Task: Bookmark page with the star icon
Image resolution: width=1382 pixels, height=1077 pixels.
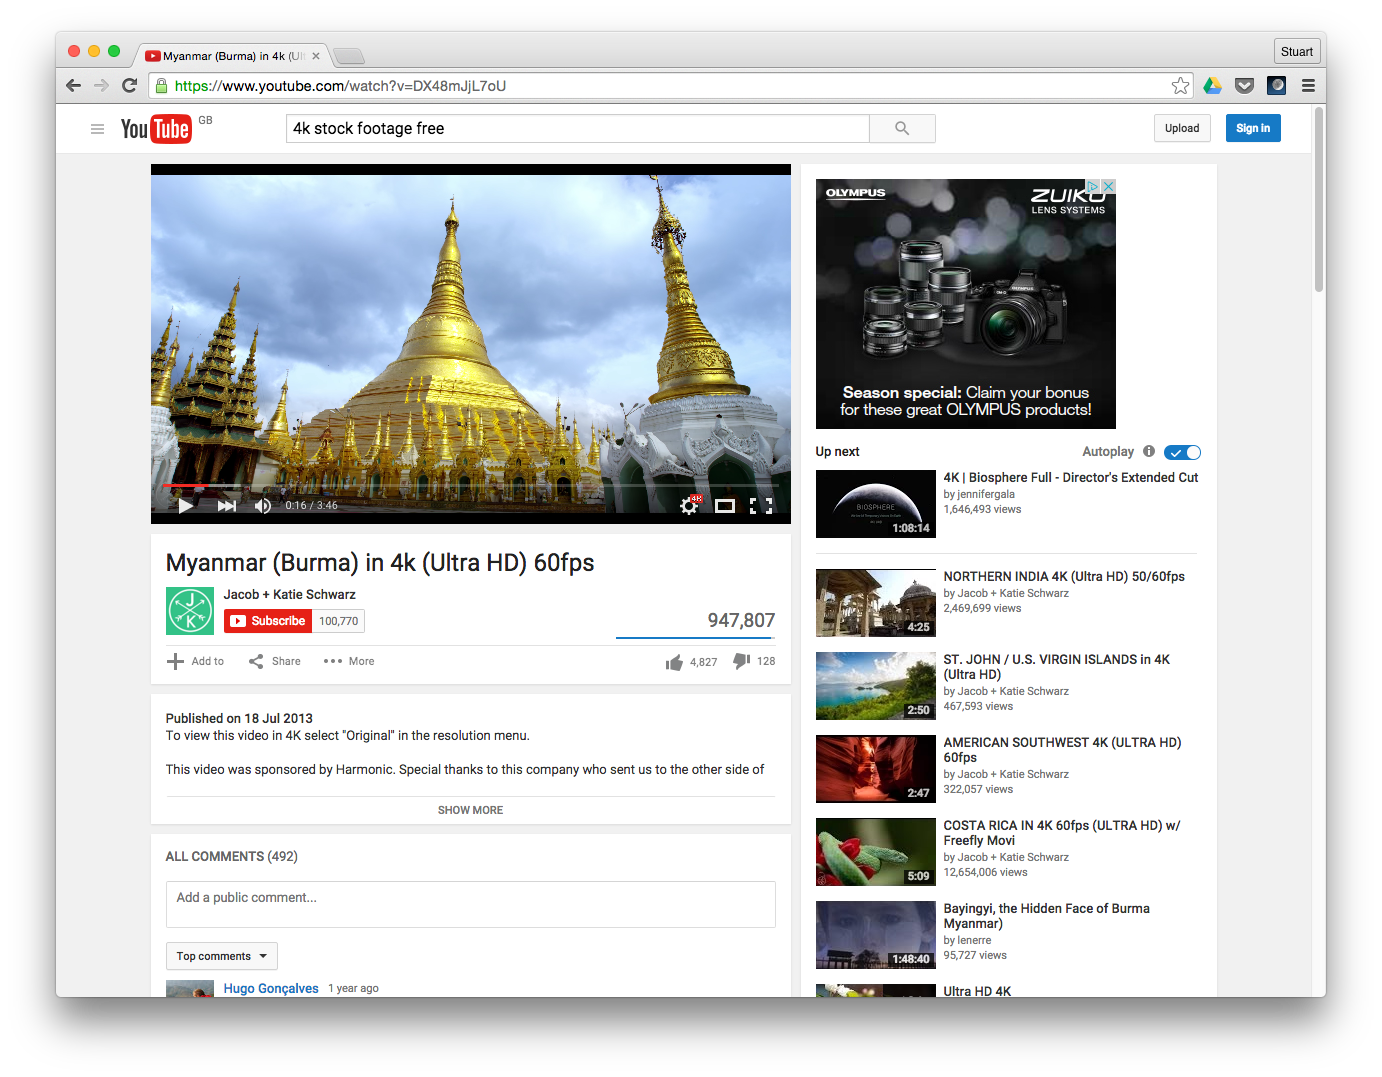Action: (1181, 86)
